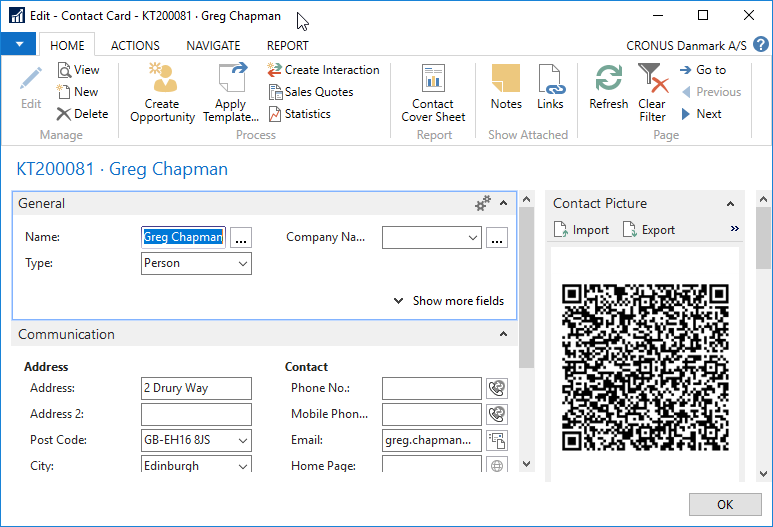Click the General FastTab customize gears icon

pos(483,203)
